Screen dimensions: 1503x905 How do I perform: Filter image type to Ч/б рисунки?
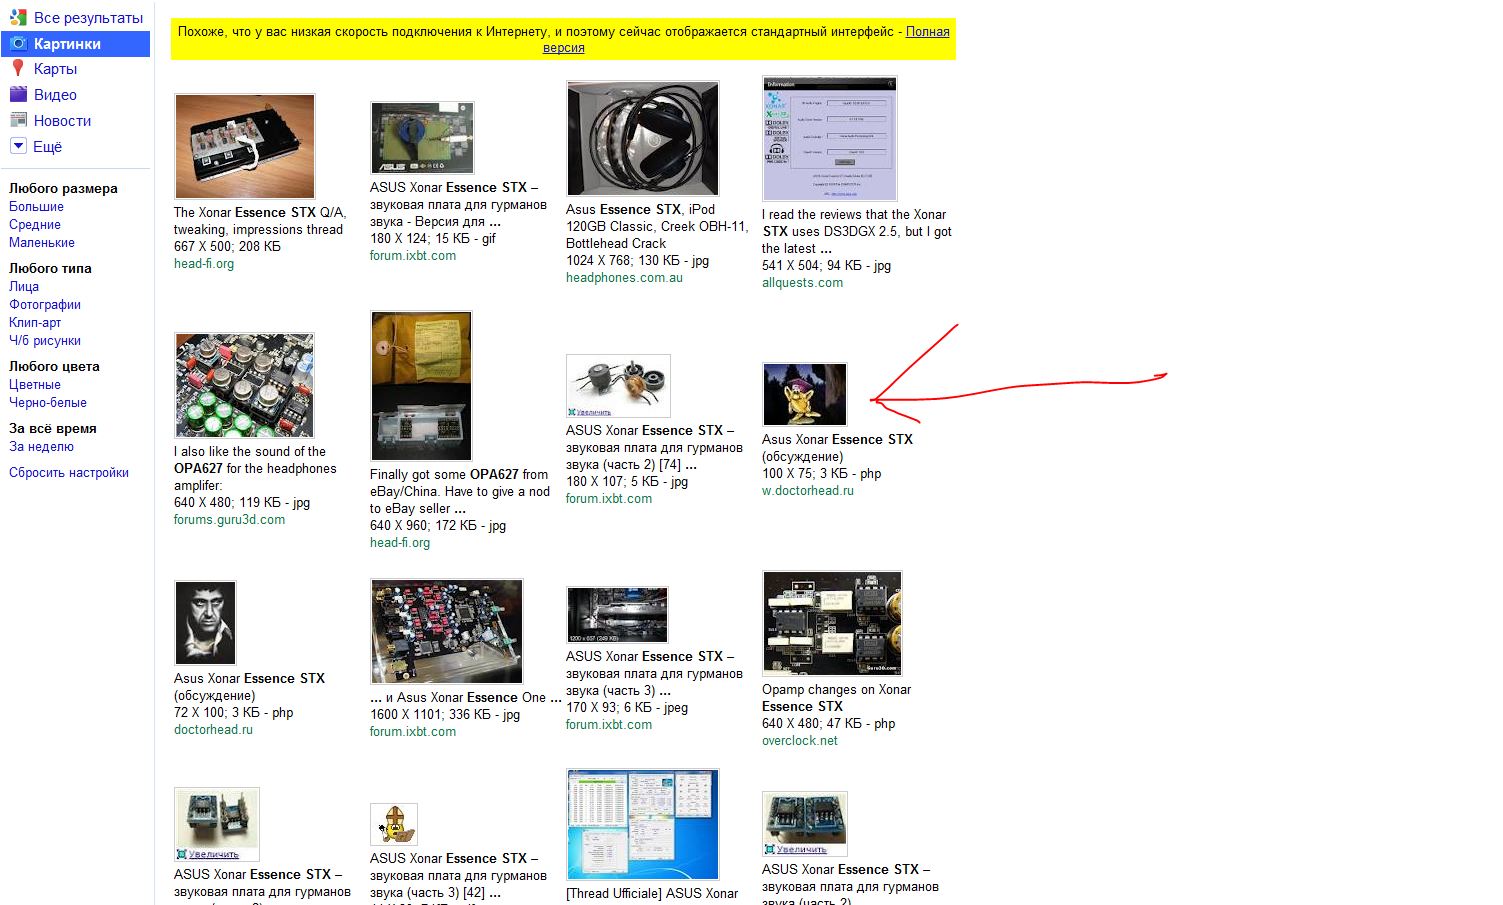click(x=45, y=341)
